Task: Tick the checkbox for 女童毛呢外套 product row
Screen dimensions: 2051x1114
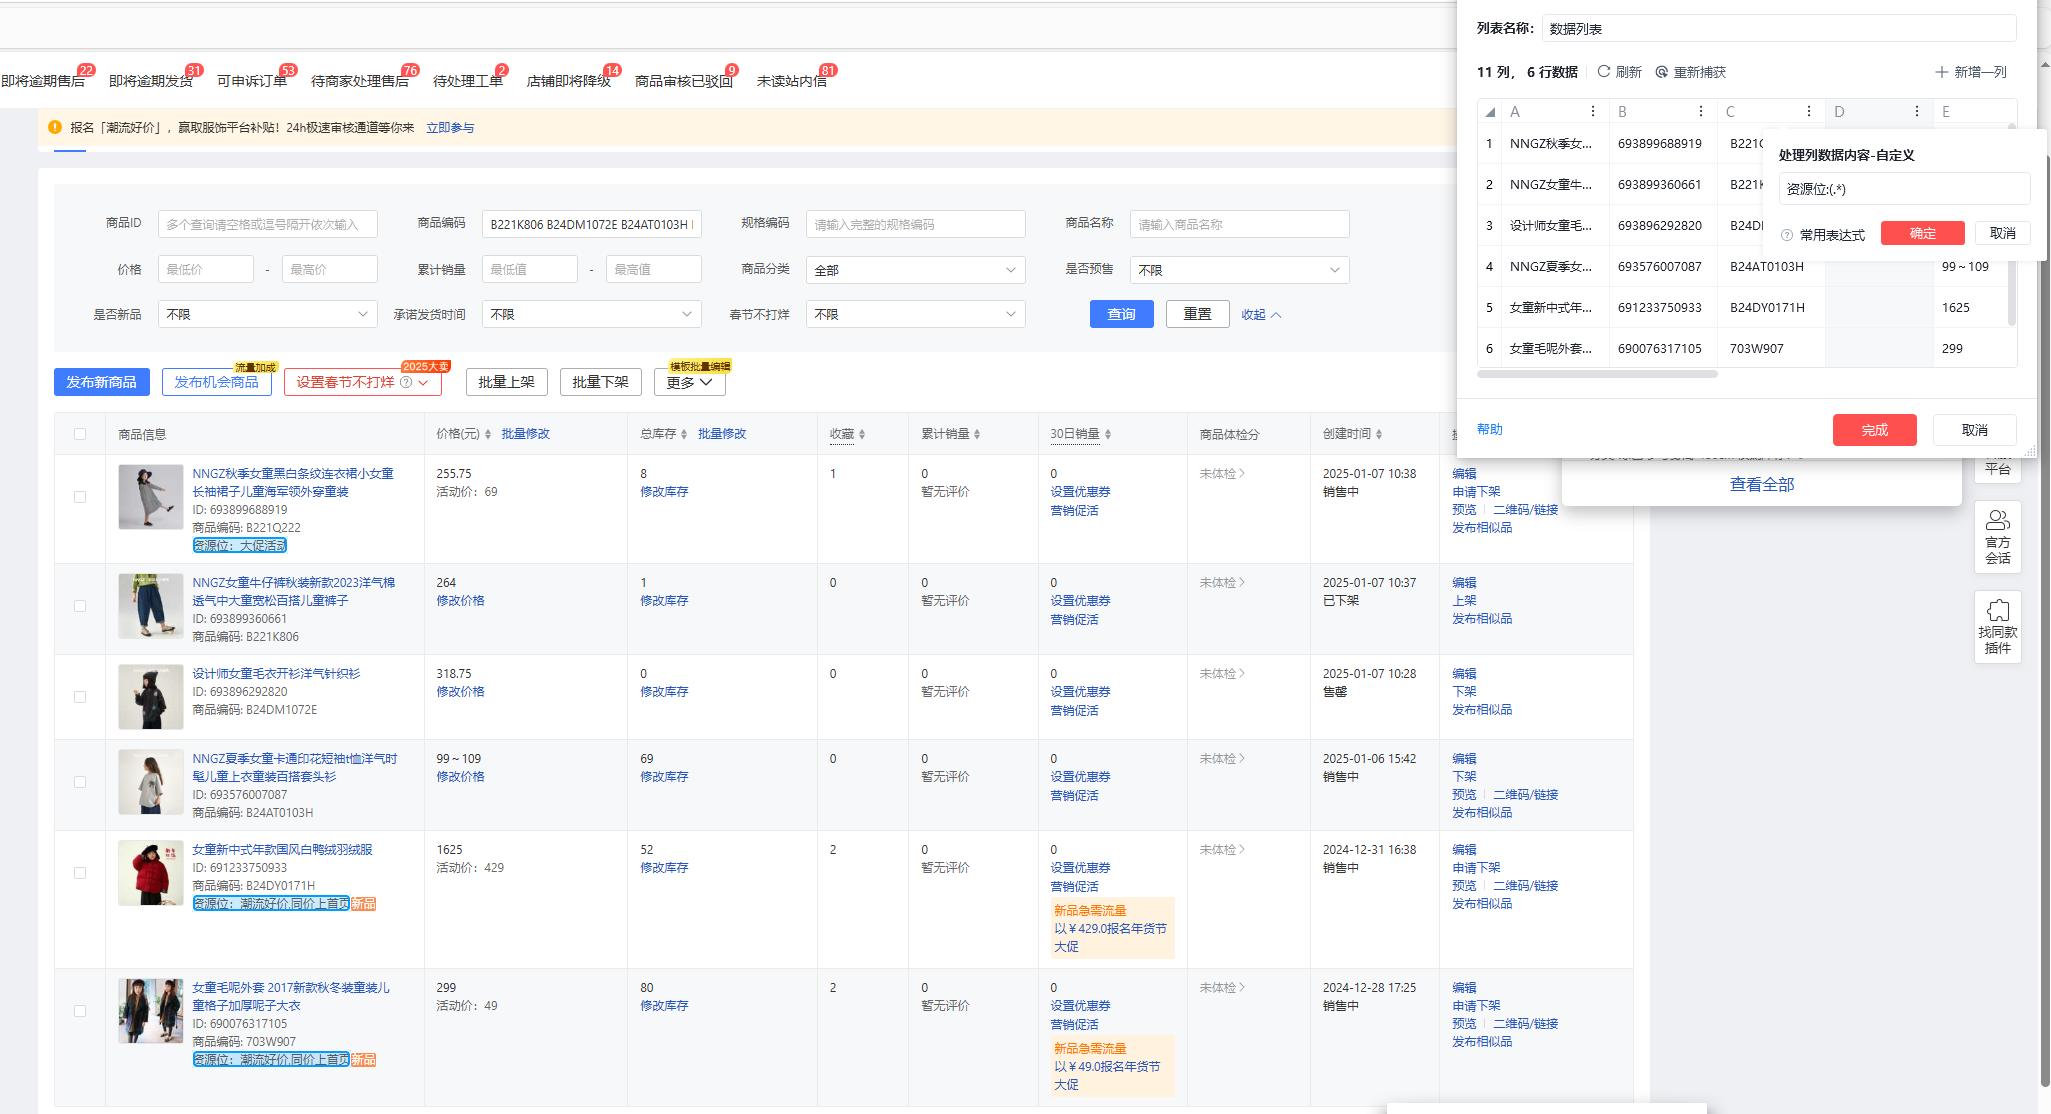Action: coord(80,1011)
